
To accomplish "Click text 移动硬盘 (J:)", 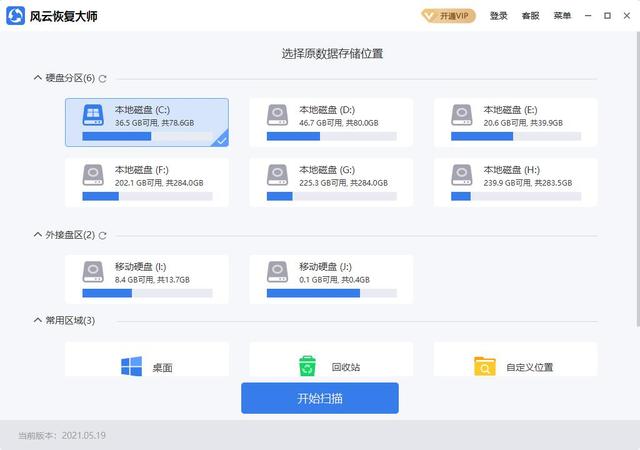I will (325, 267).
